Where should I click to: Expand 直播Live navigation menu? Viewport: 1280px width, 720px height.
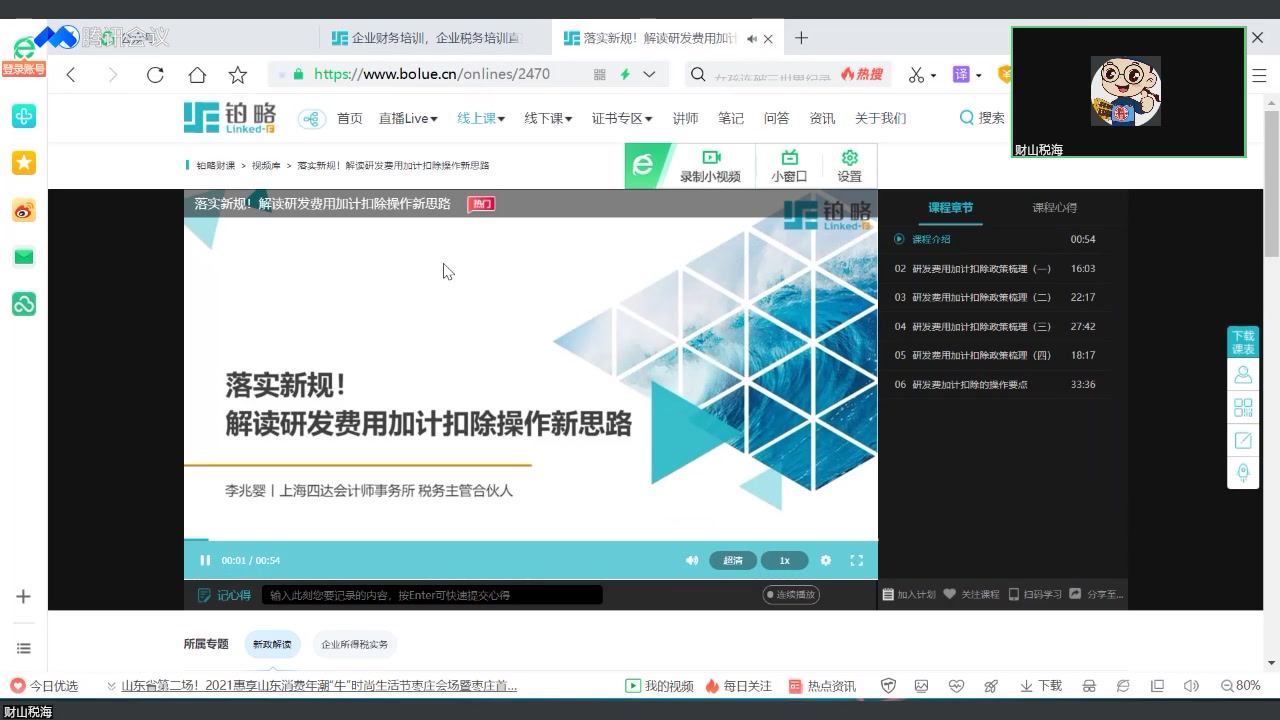(x=408, y=118)
